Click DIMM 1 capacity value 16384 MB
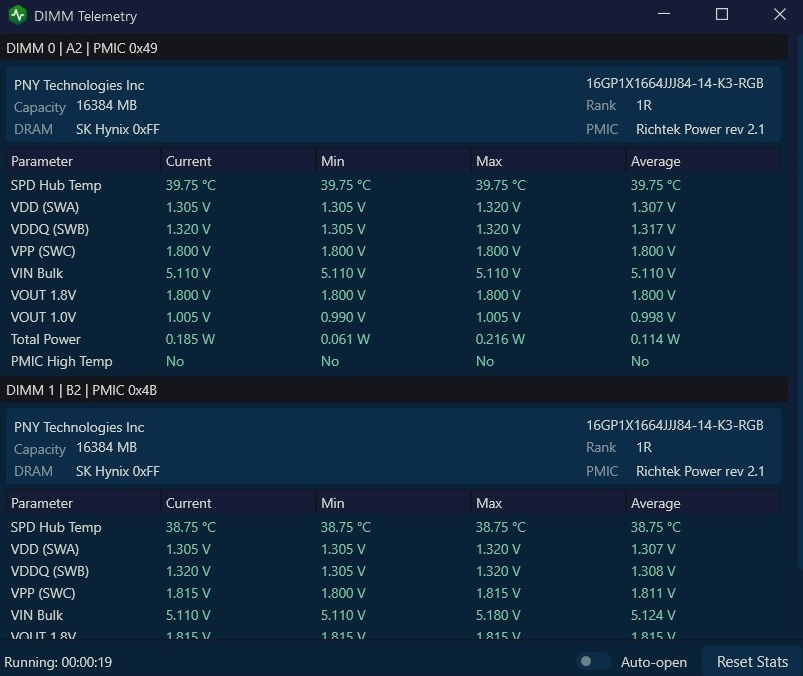 pos(107,448)
